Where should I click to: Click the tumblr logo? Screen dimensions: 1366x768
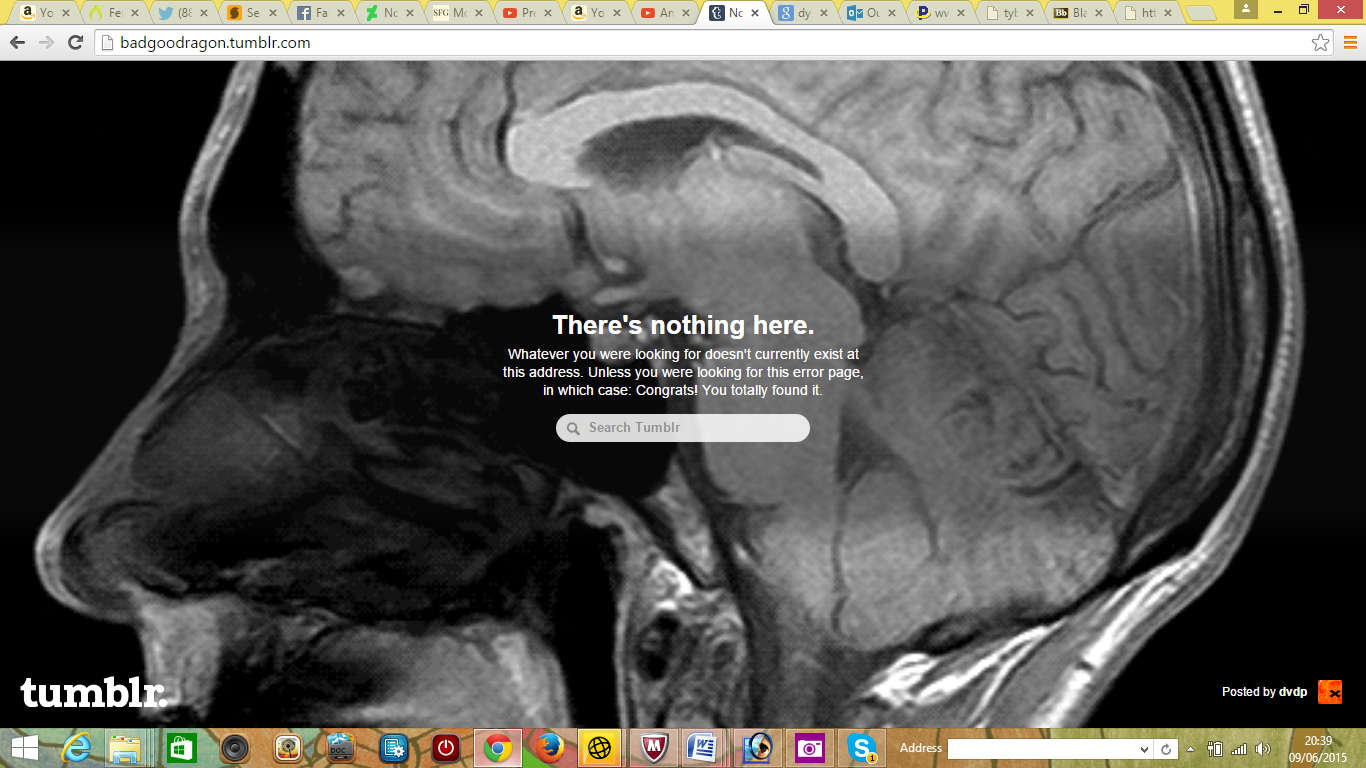93,692
